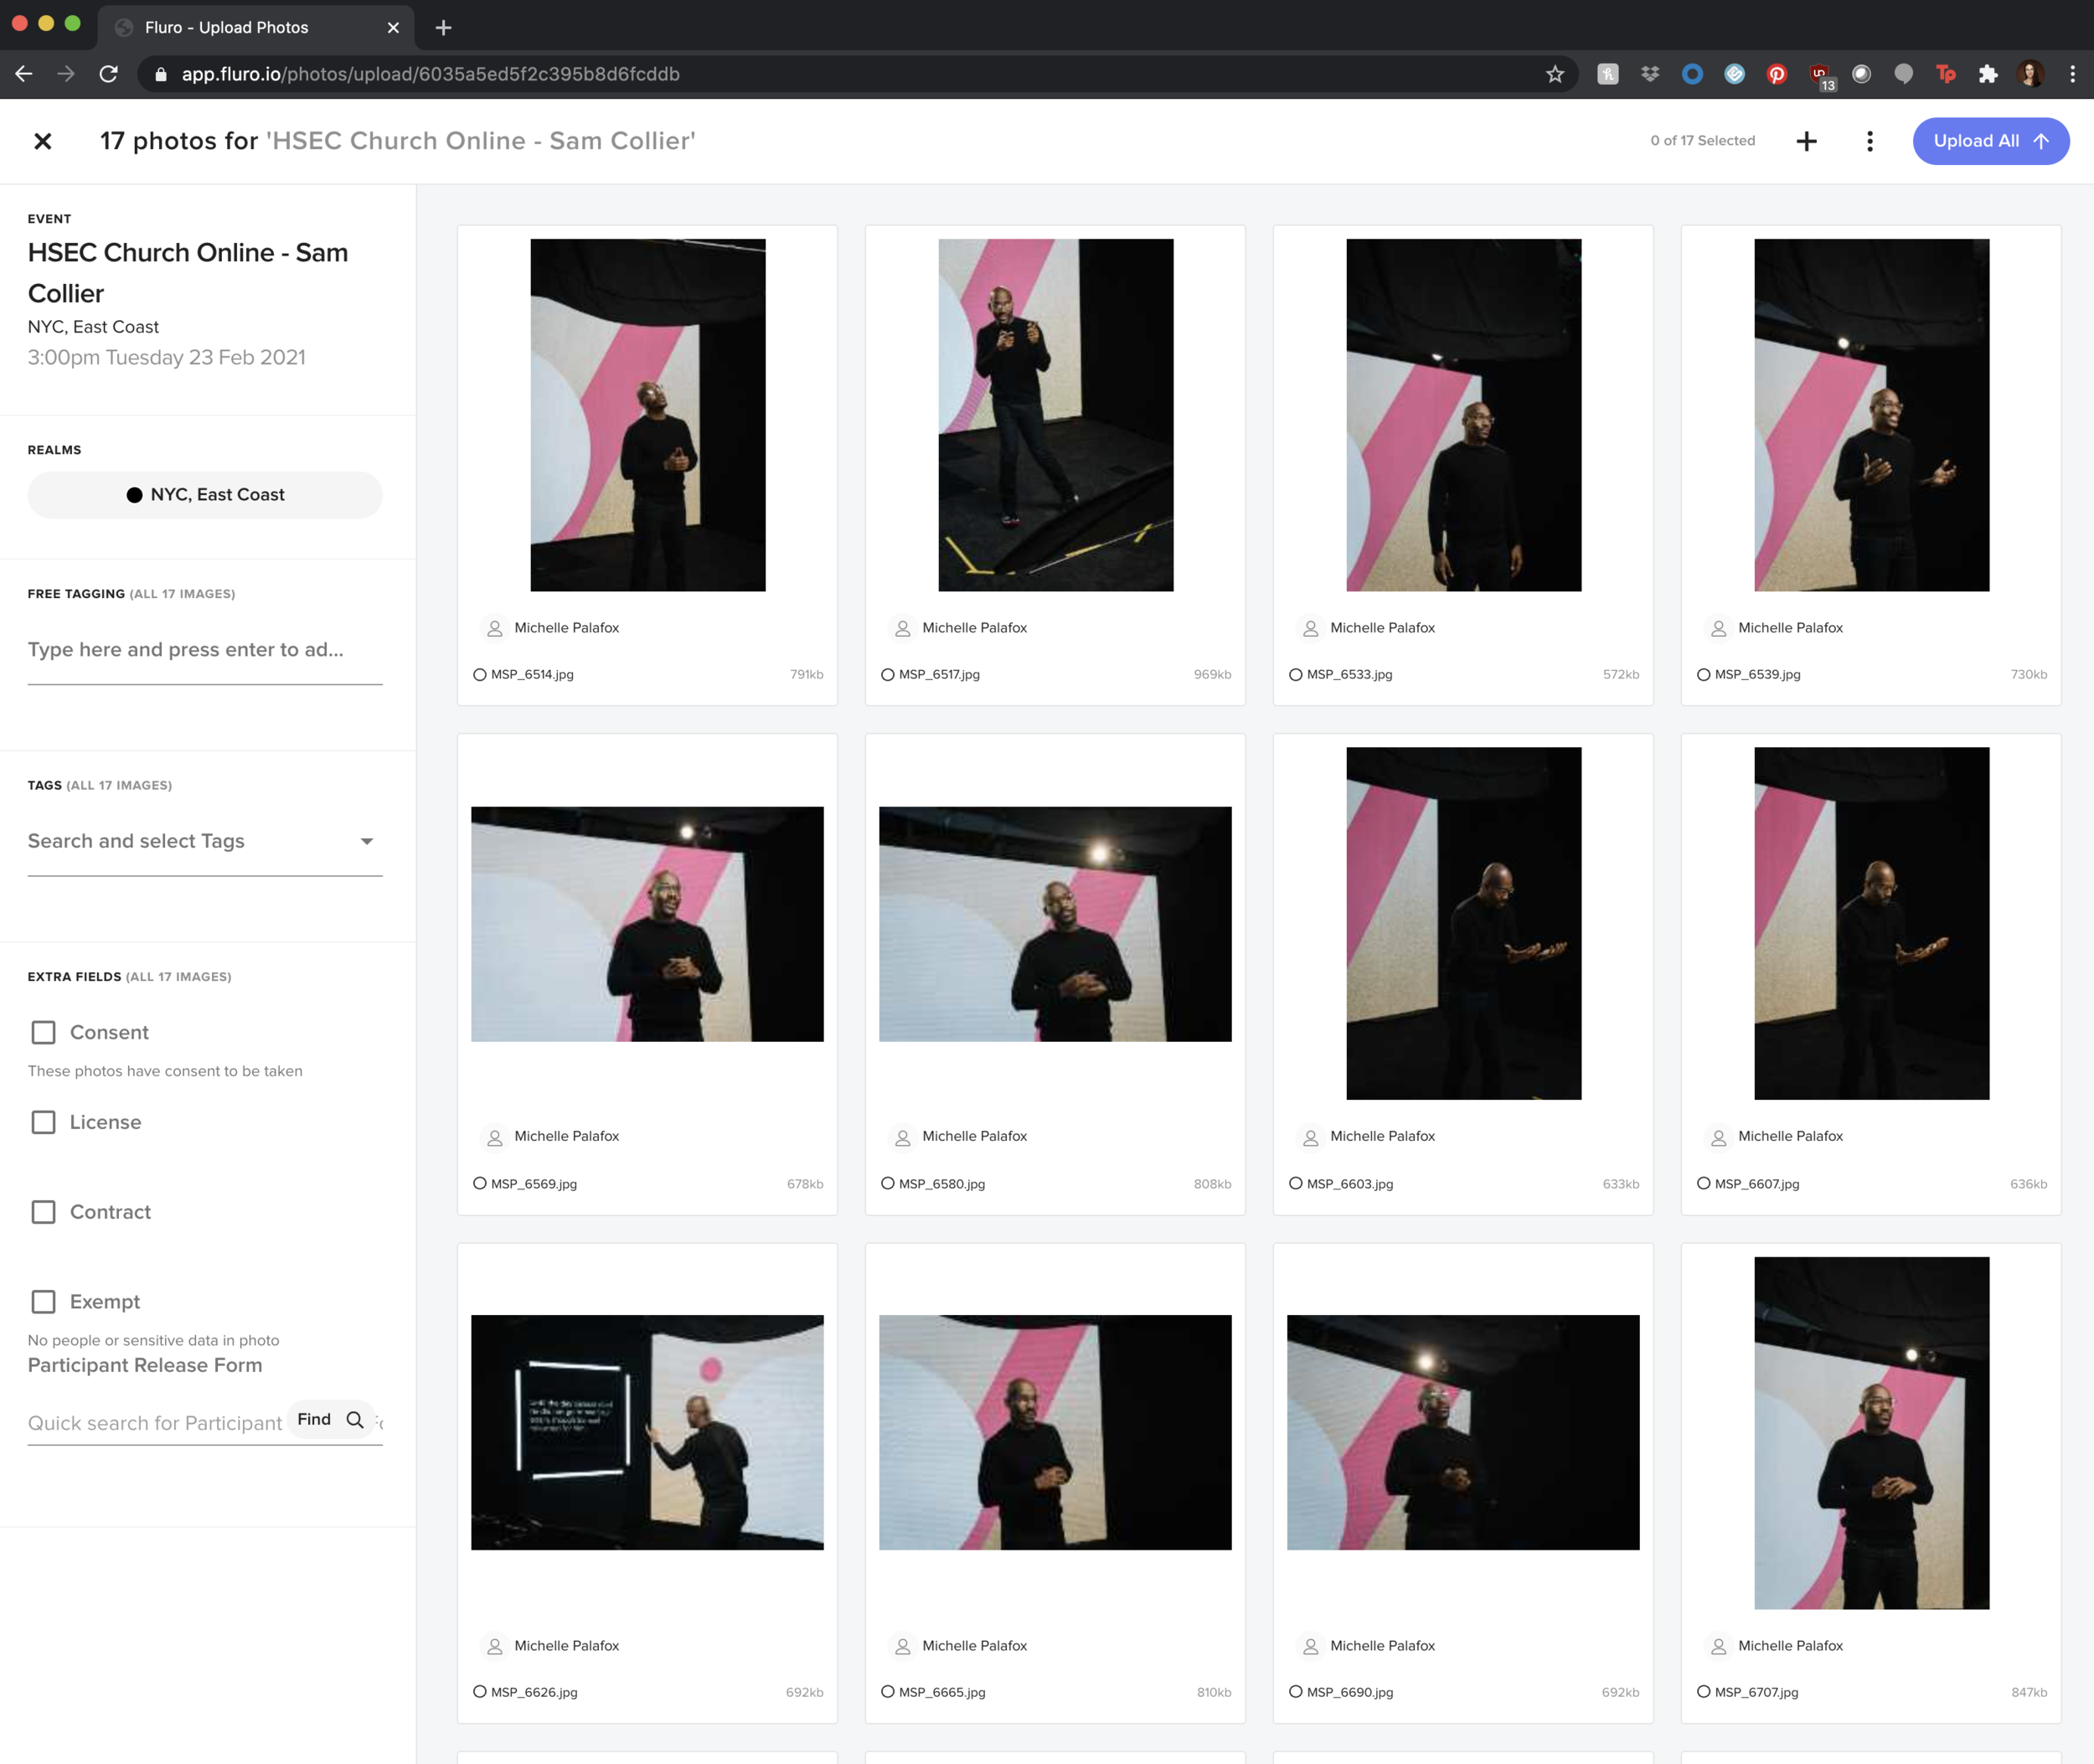
Task: Click the Find search magnifier icon
Action: (354, 1419)
